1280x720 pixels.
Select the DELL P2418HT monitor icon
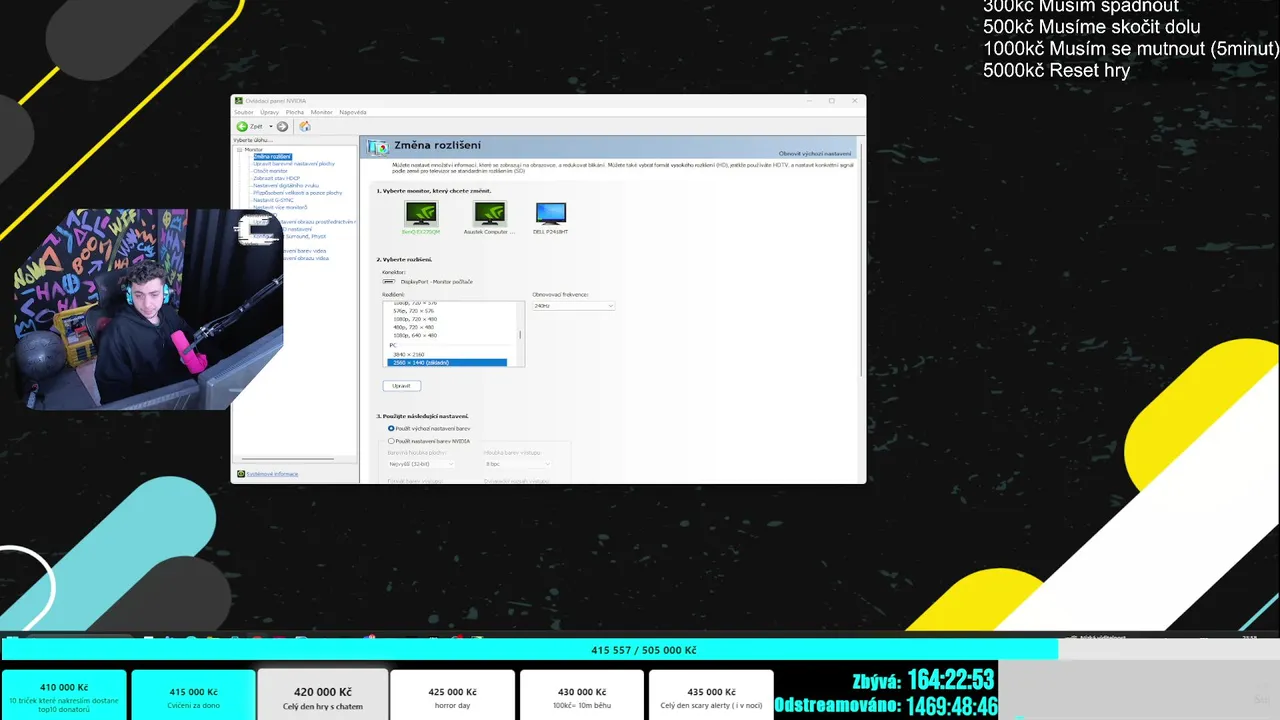click(551, 212)
